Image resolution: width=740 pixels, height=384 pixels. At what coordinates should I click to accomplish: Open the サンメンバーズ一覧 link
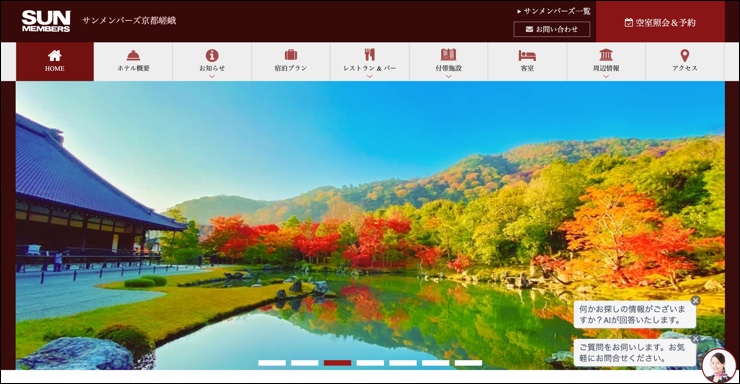[x=554, y=11]
